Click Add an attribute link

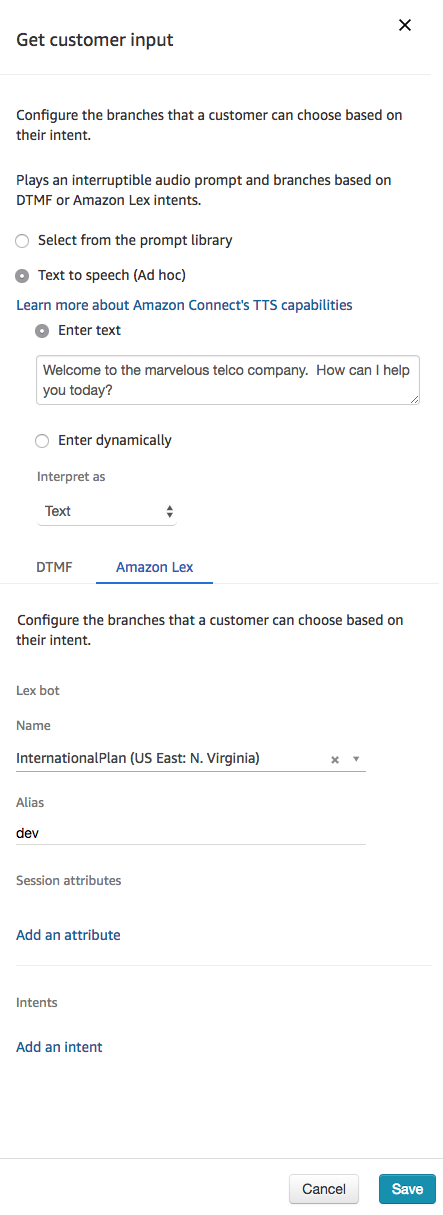point(68,935)
